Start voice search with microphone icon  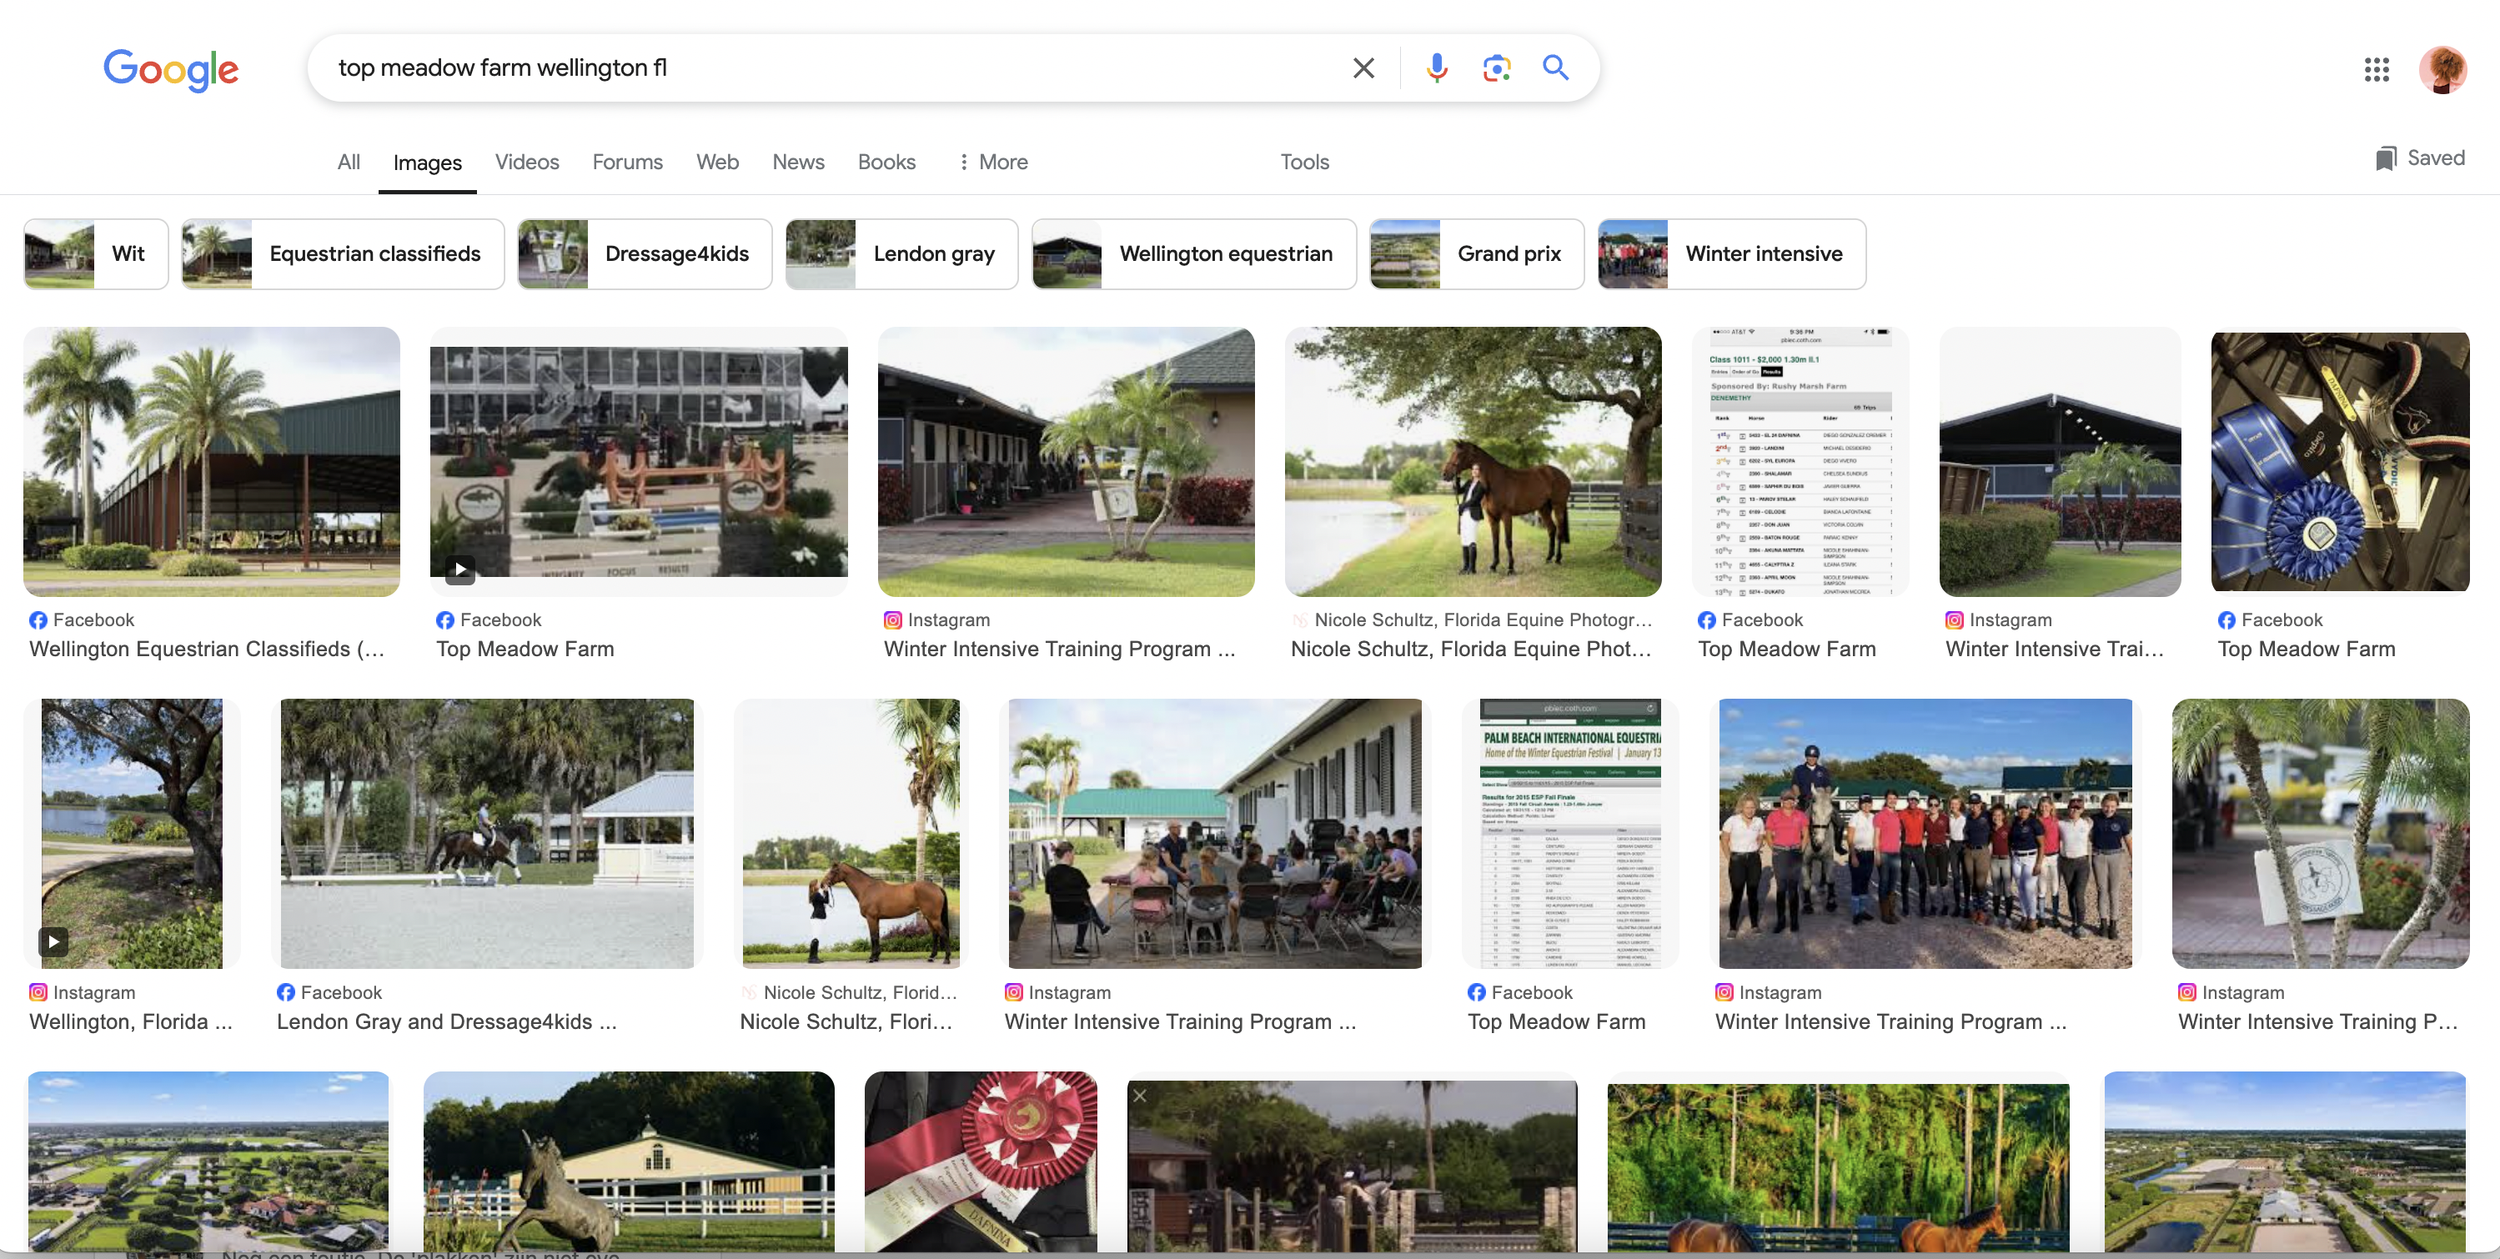tap(1437, 68)
